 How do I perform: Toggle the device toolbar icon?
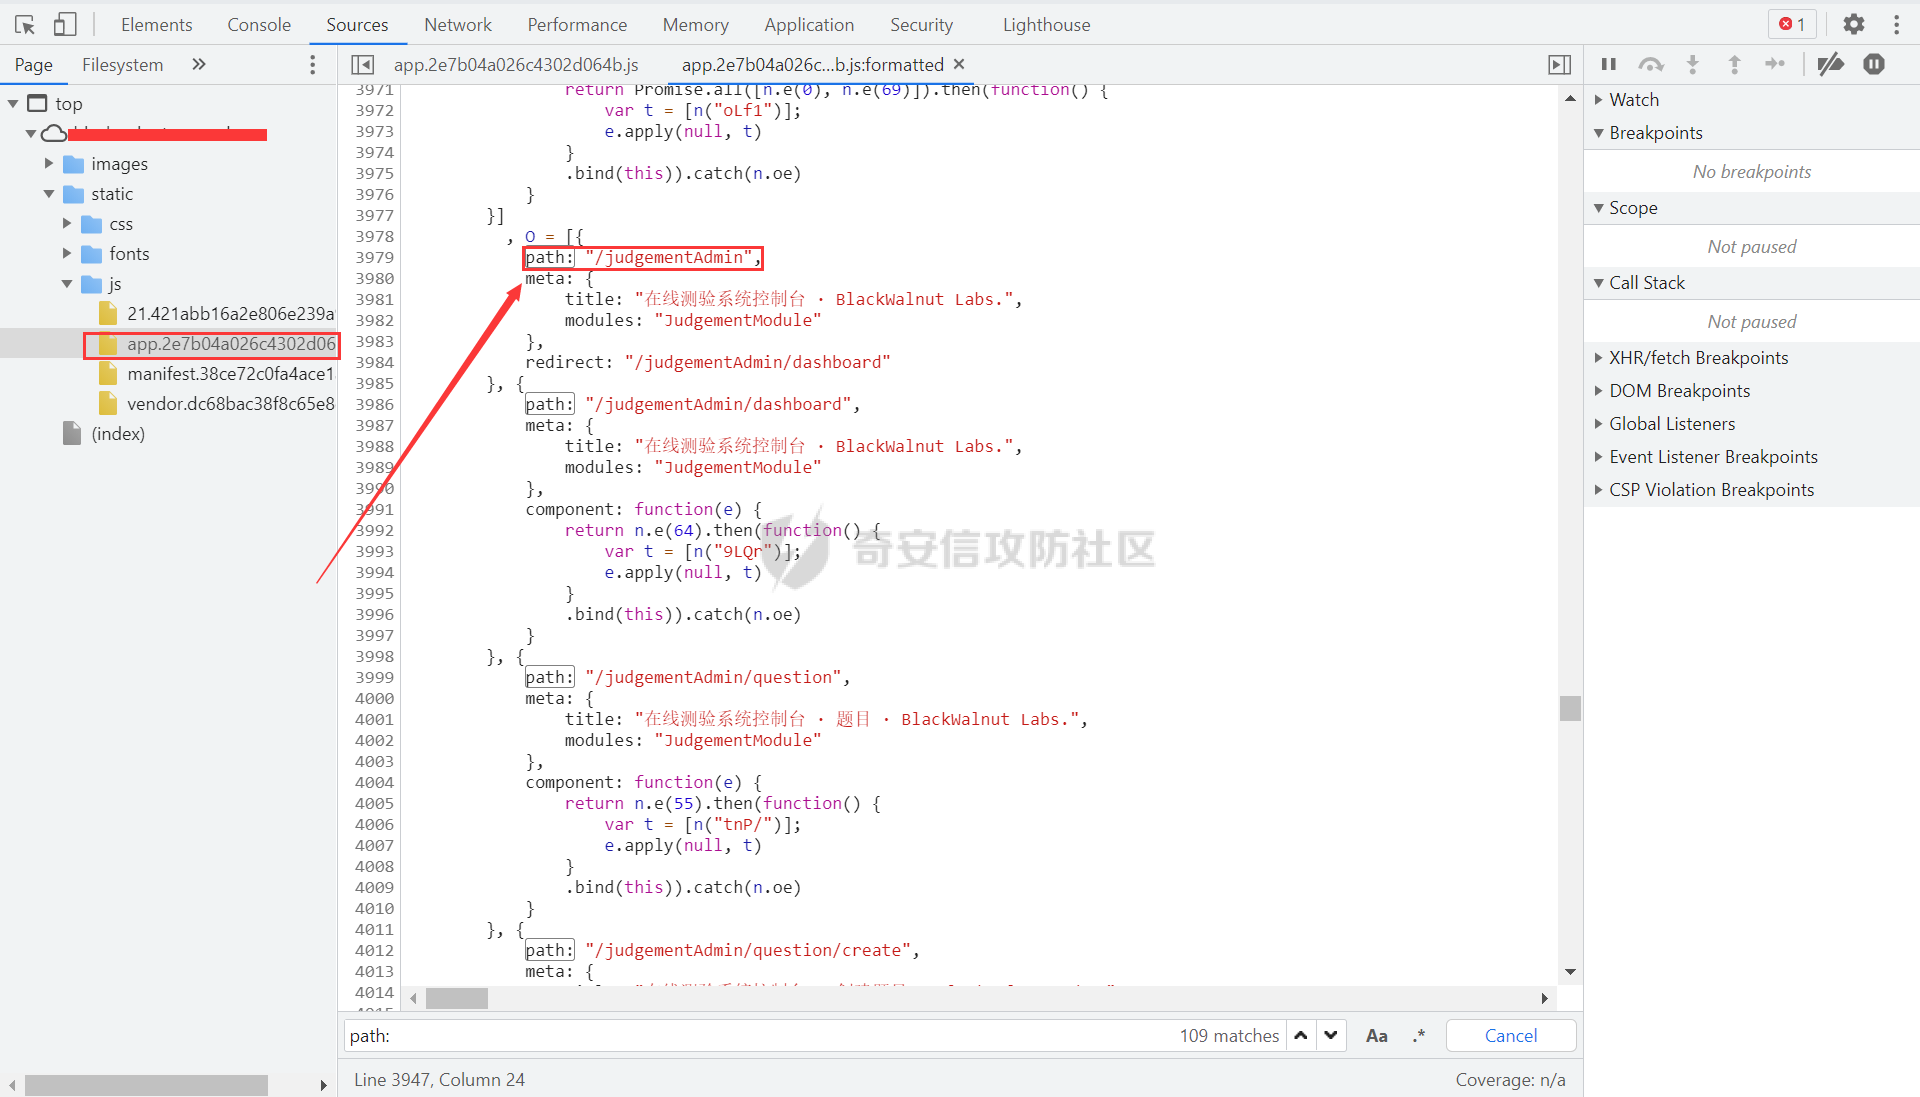pos(65,24)
